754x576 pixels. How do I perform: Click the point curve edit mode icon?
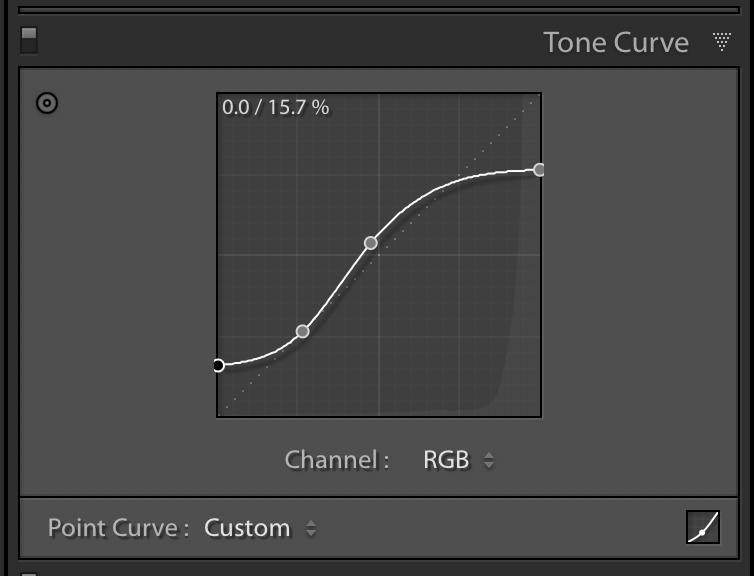click(703, 527)
